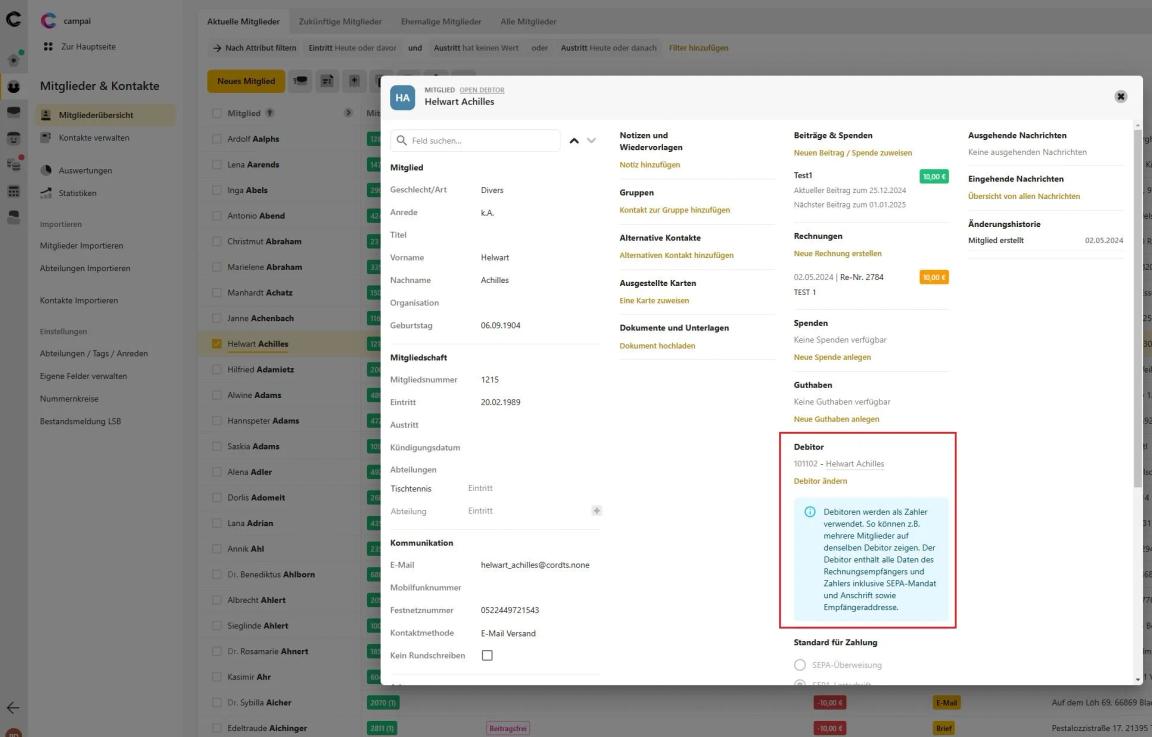Toggle the Kein Rundschreiben checkbox

[x=487, y=655]
